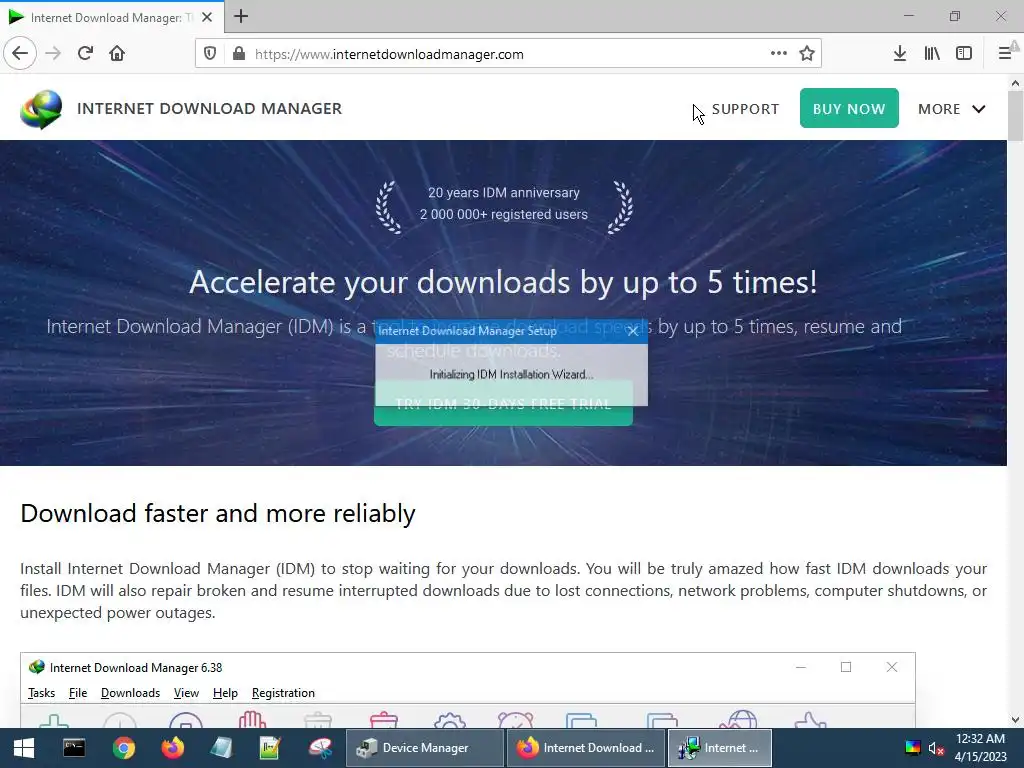Open Tasks menu in IDM screenshot

(x=41, y=693)
